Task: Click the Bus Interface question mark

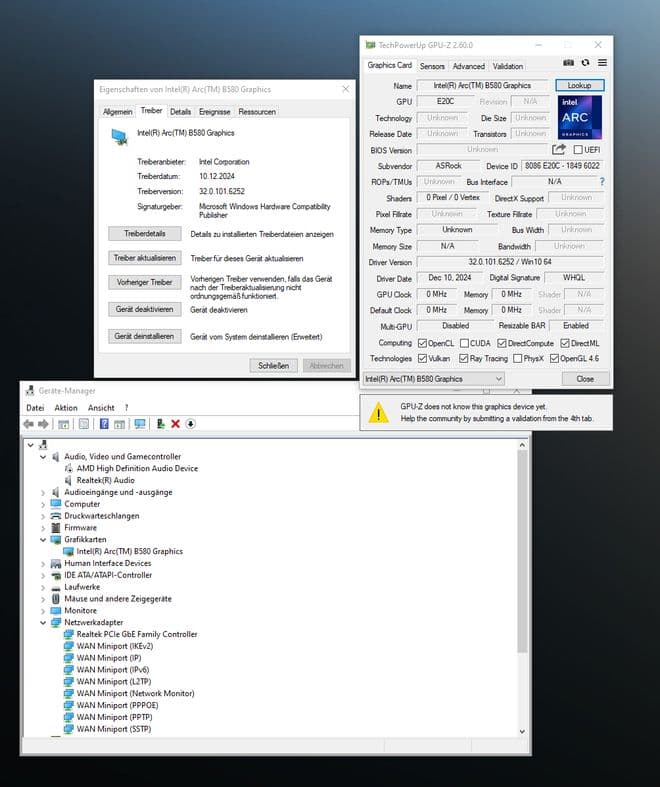Action: 601,182
